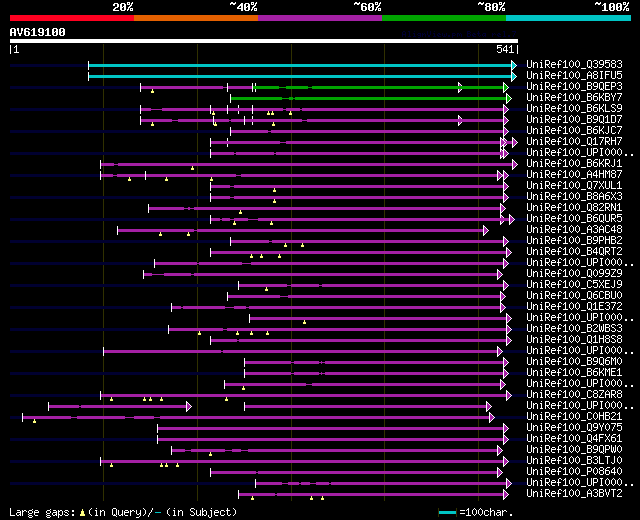Click the cyan alignment bar of Q39583

[x=302, y=65]
